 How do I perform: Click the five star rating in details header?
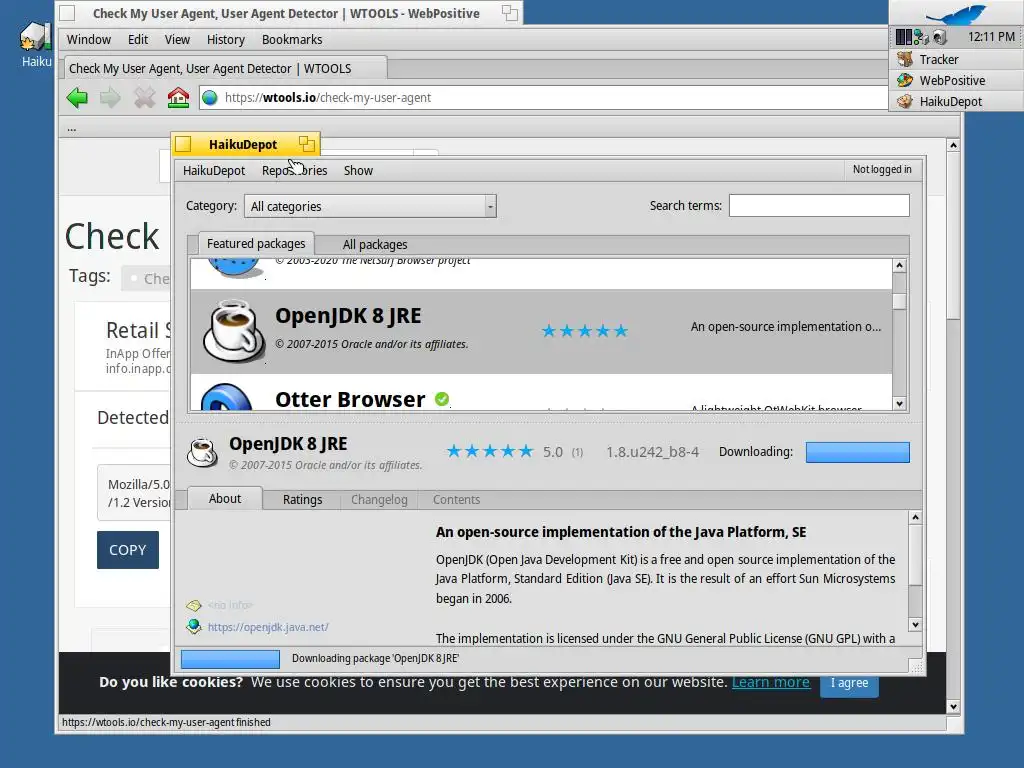[490, 451]
